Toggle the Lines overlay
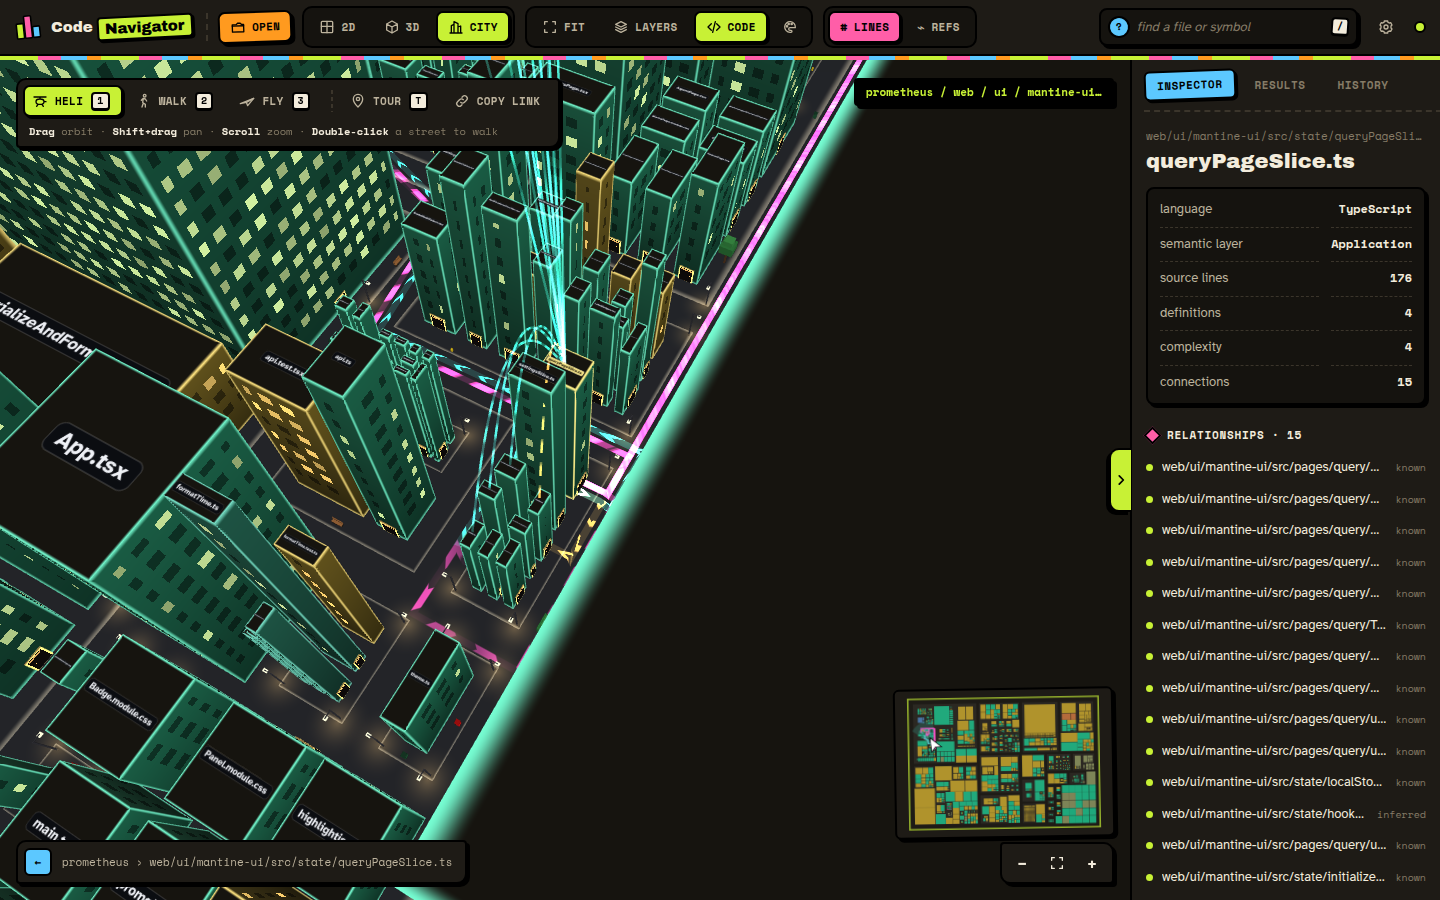Viewport: 1440px width, 900px height. (x=864, y=27)
